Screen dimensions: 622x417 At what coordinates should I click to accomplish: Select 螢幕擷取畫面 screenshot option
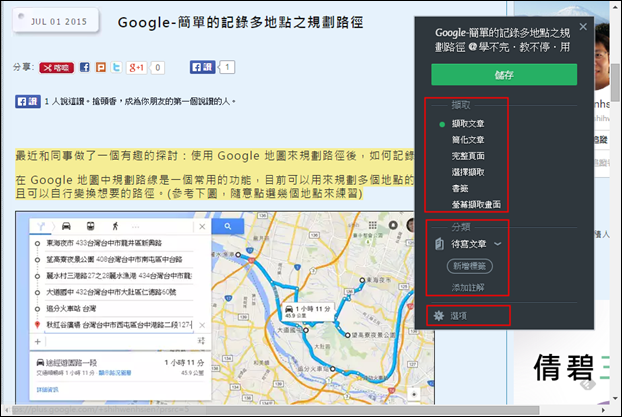[x=476, y=205]
